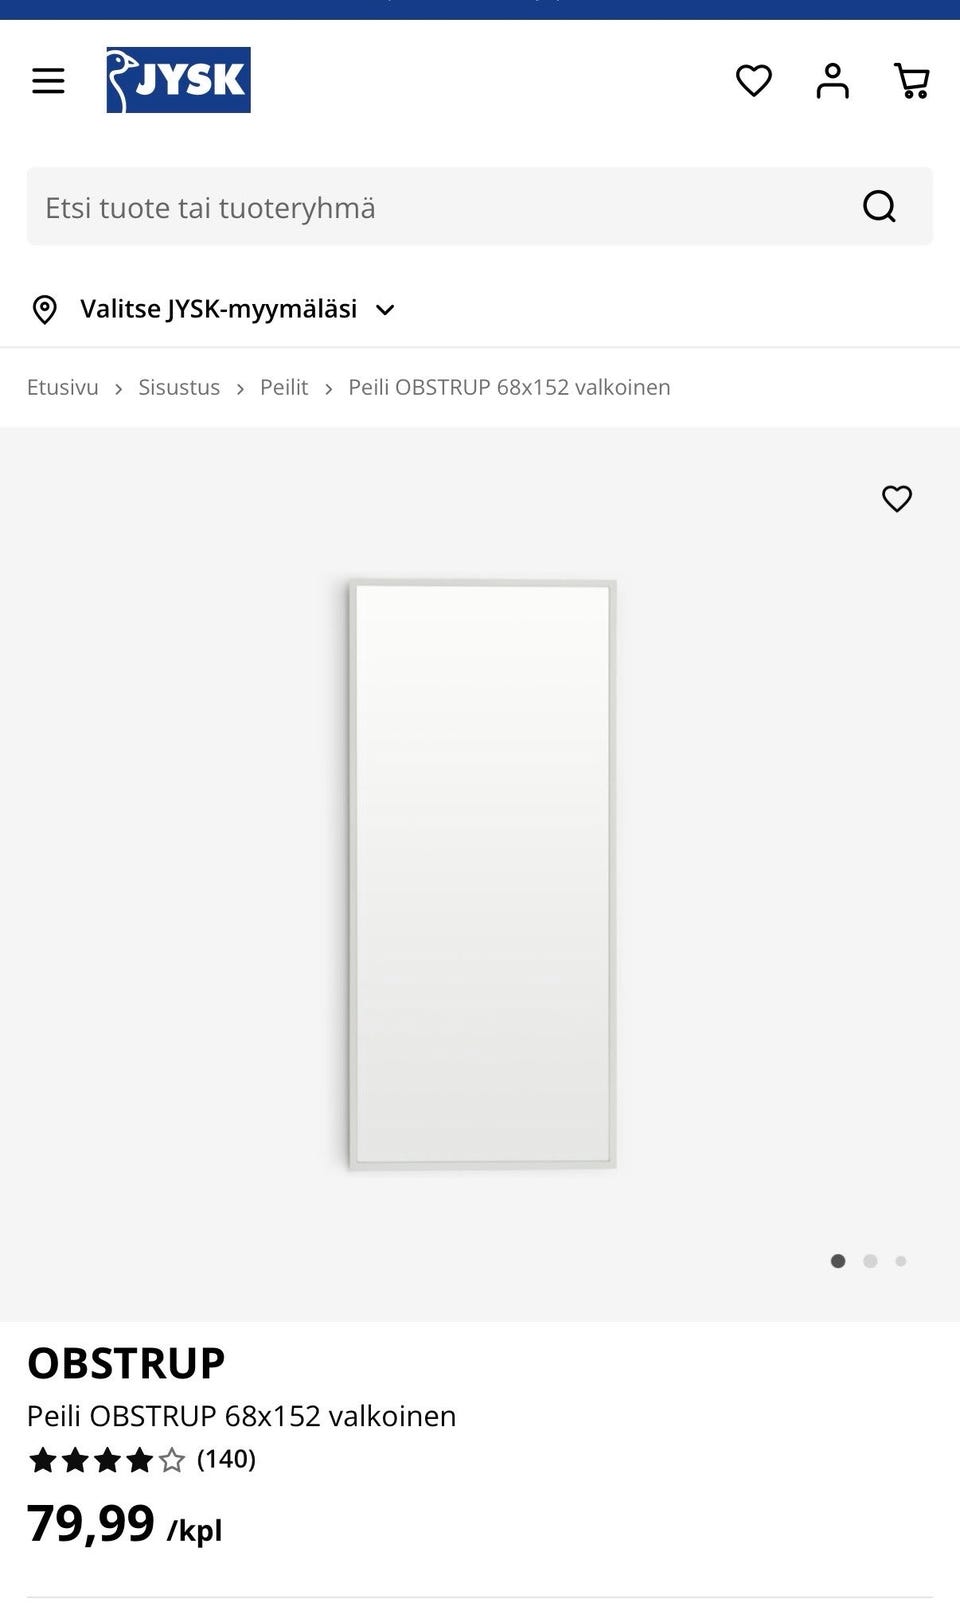Viewport: 960px width, 1614px height.
Task: Add OBSTRUP mirror to favorites
Action: click(x=897, y=498)
